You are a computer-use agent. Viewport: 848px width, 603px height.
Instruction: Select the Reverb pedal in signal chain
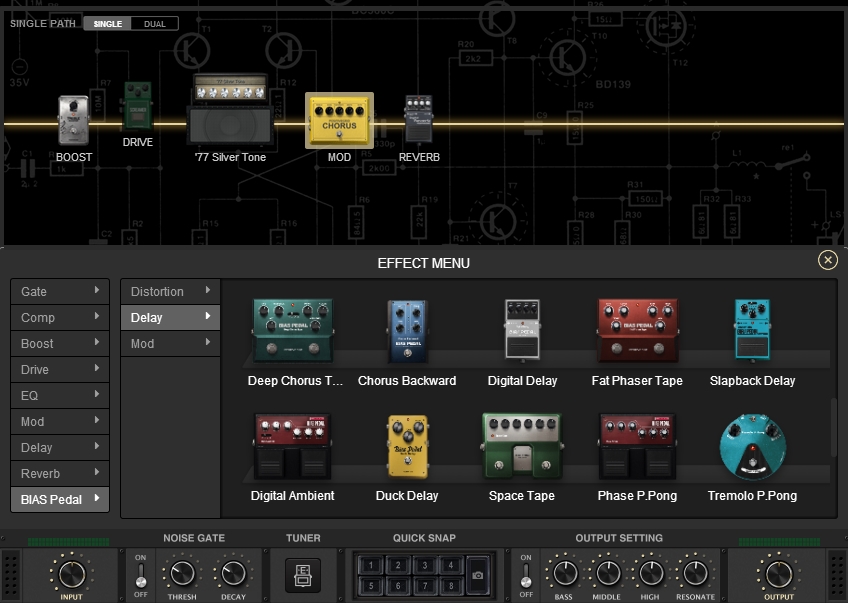pyautogui.click(x=418, y=122)
